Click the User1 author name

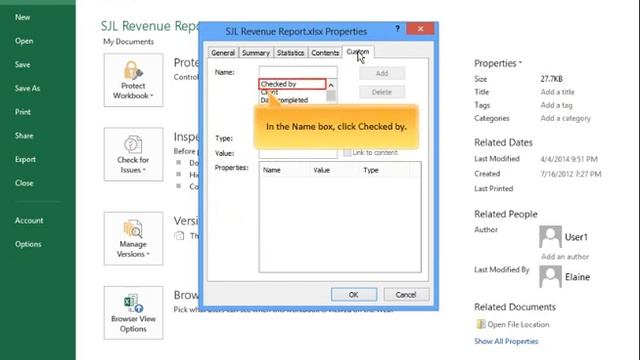(576, 237)
